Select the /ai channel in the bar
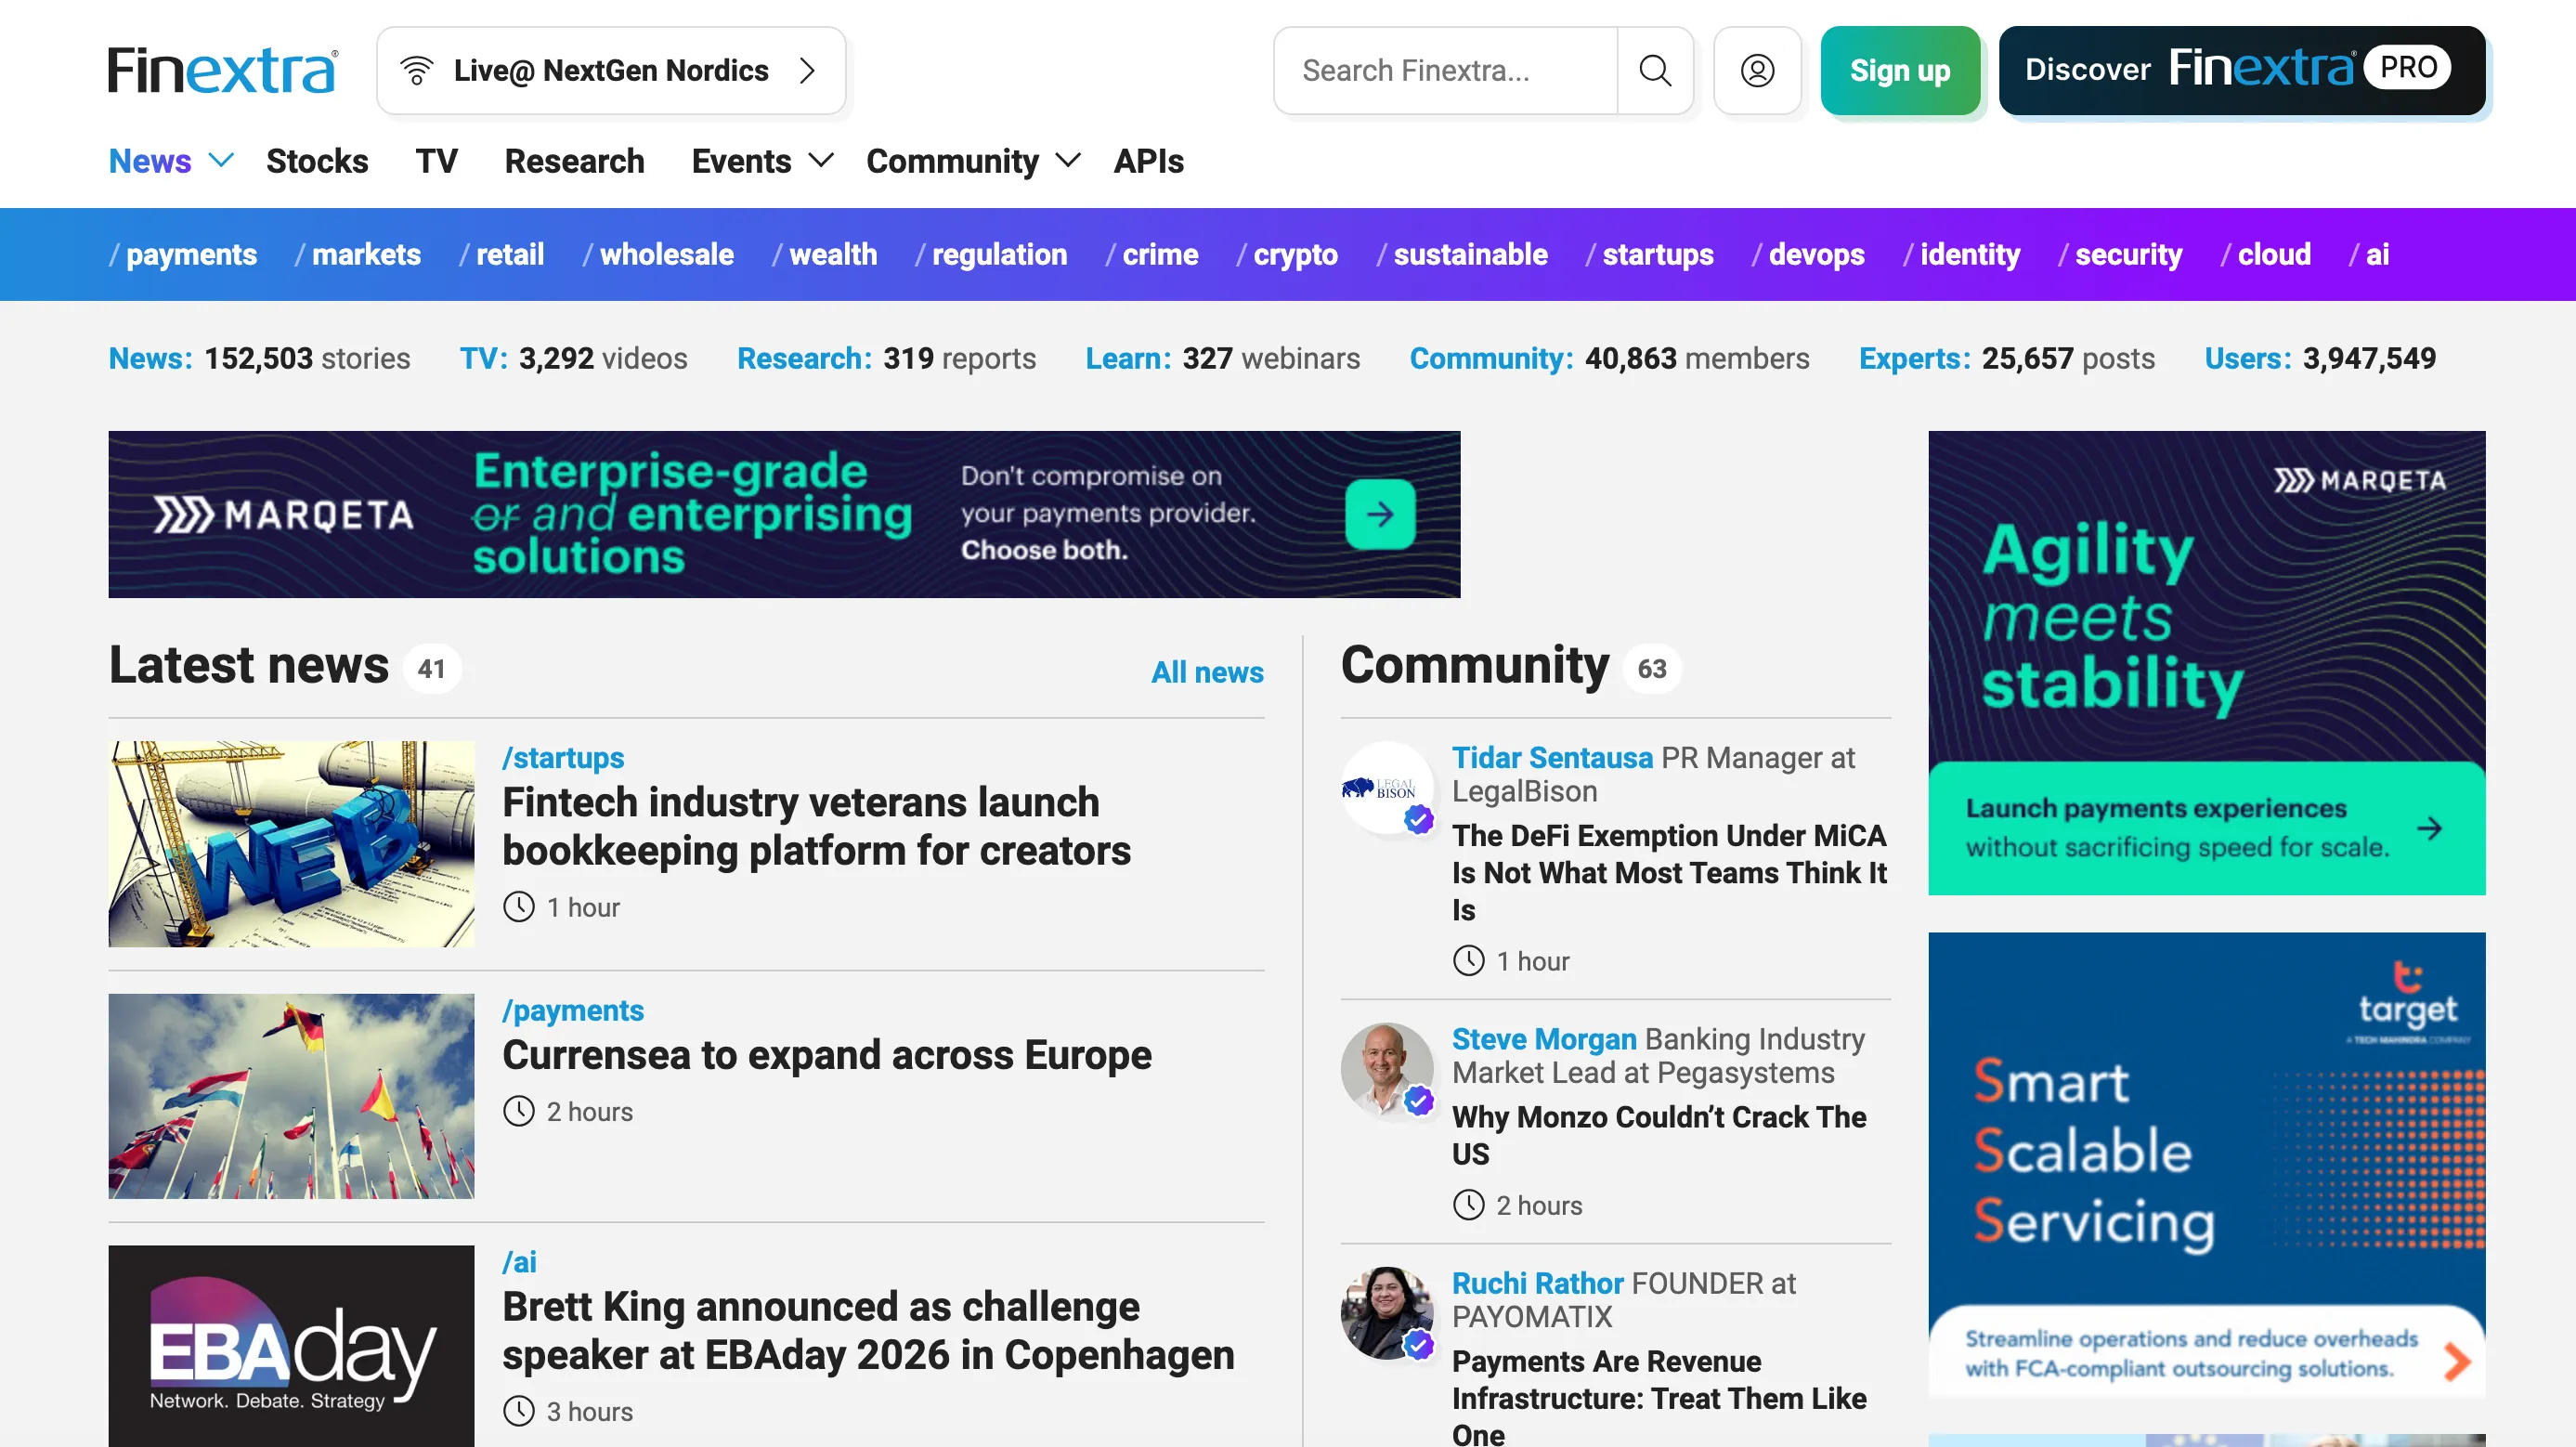The height and width of the screenshot is (1447, 2576). coord(2370,254)
